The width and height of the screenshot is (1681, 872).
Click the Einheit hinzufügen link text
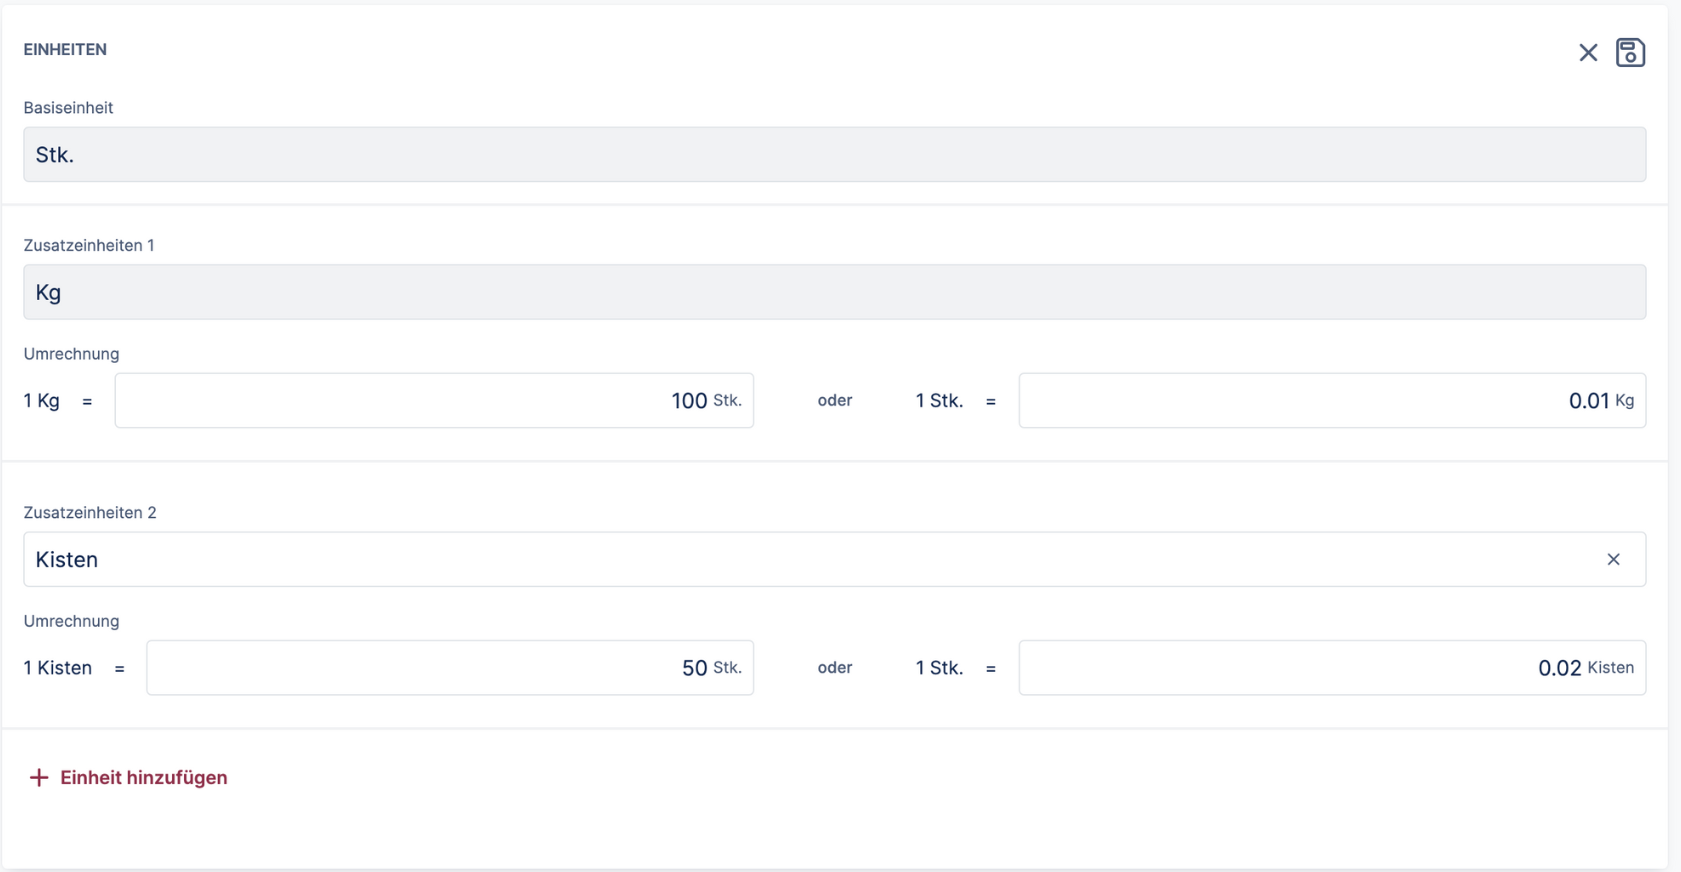click(x=143, y=777)
